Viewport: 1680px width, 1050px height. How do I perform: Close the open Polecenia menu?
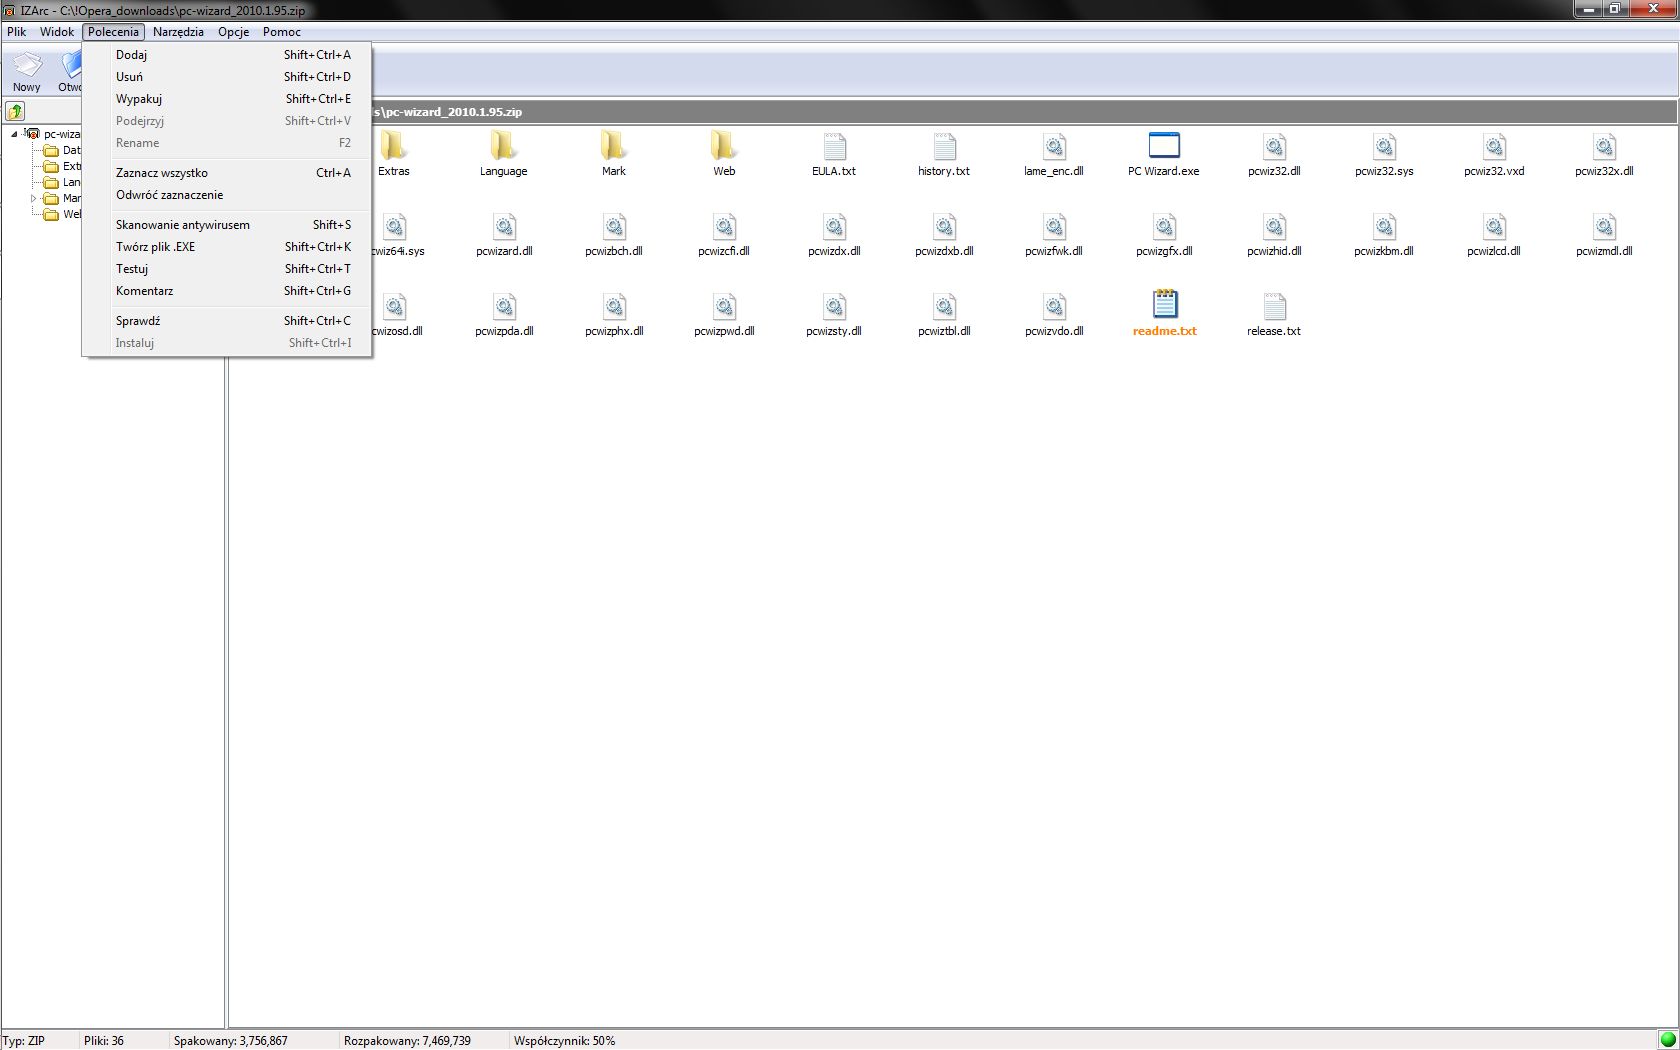coord(113,32)
